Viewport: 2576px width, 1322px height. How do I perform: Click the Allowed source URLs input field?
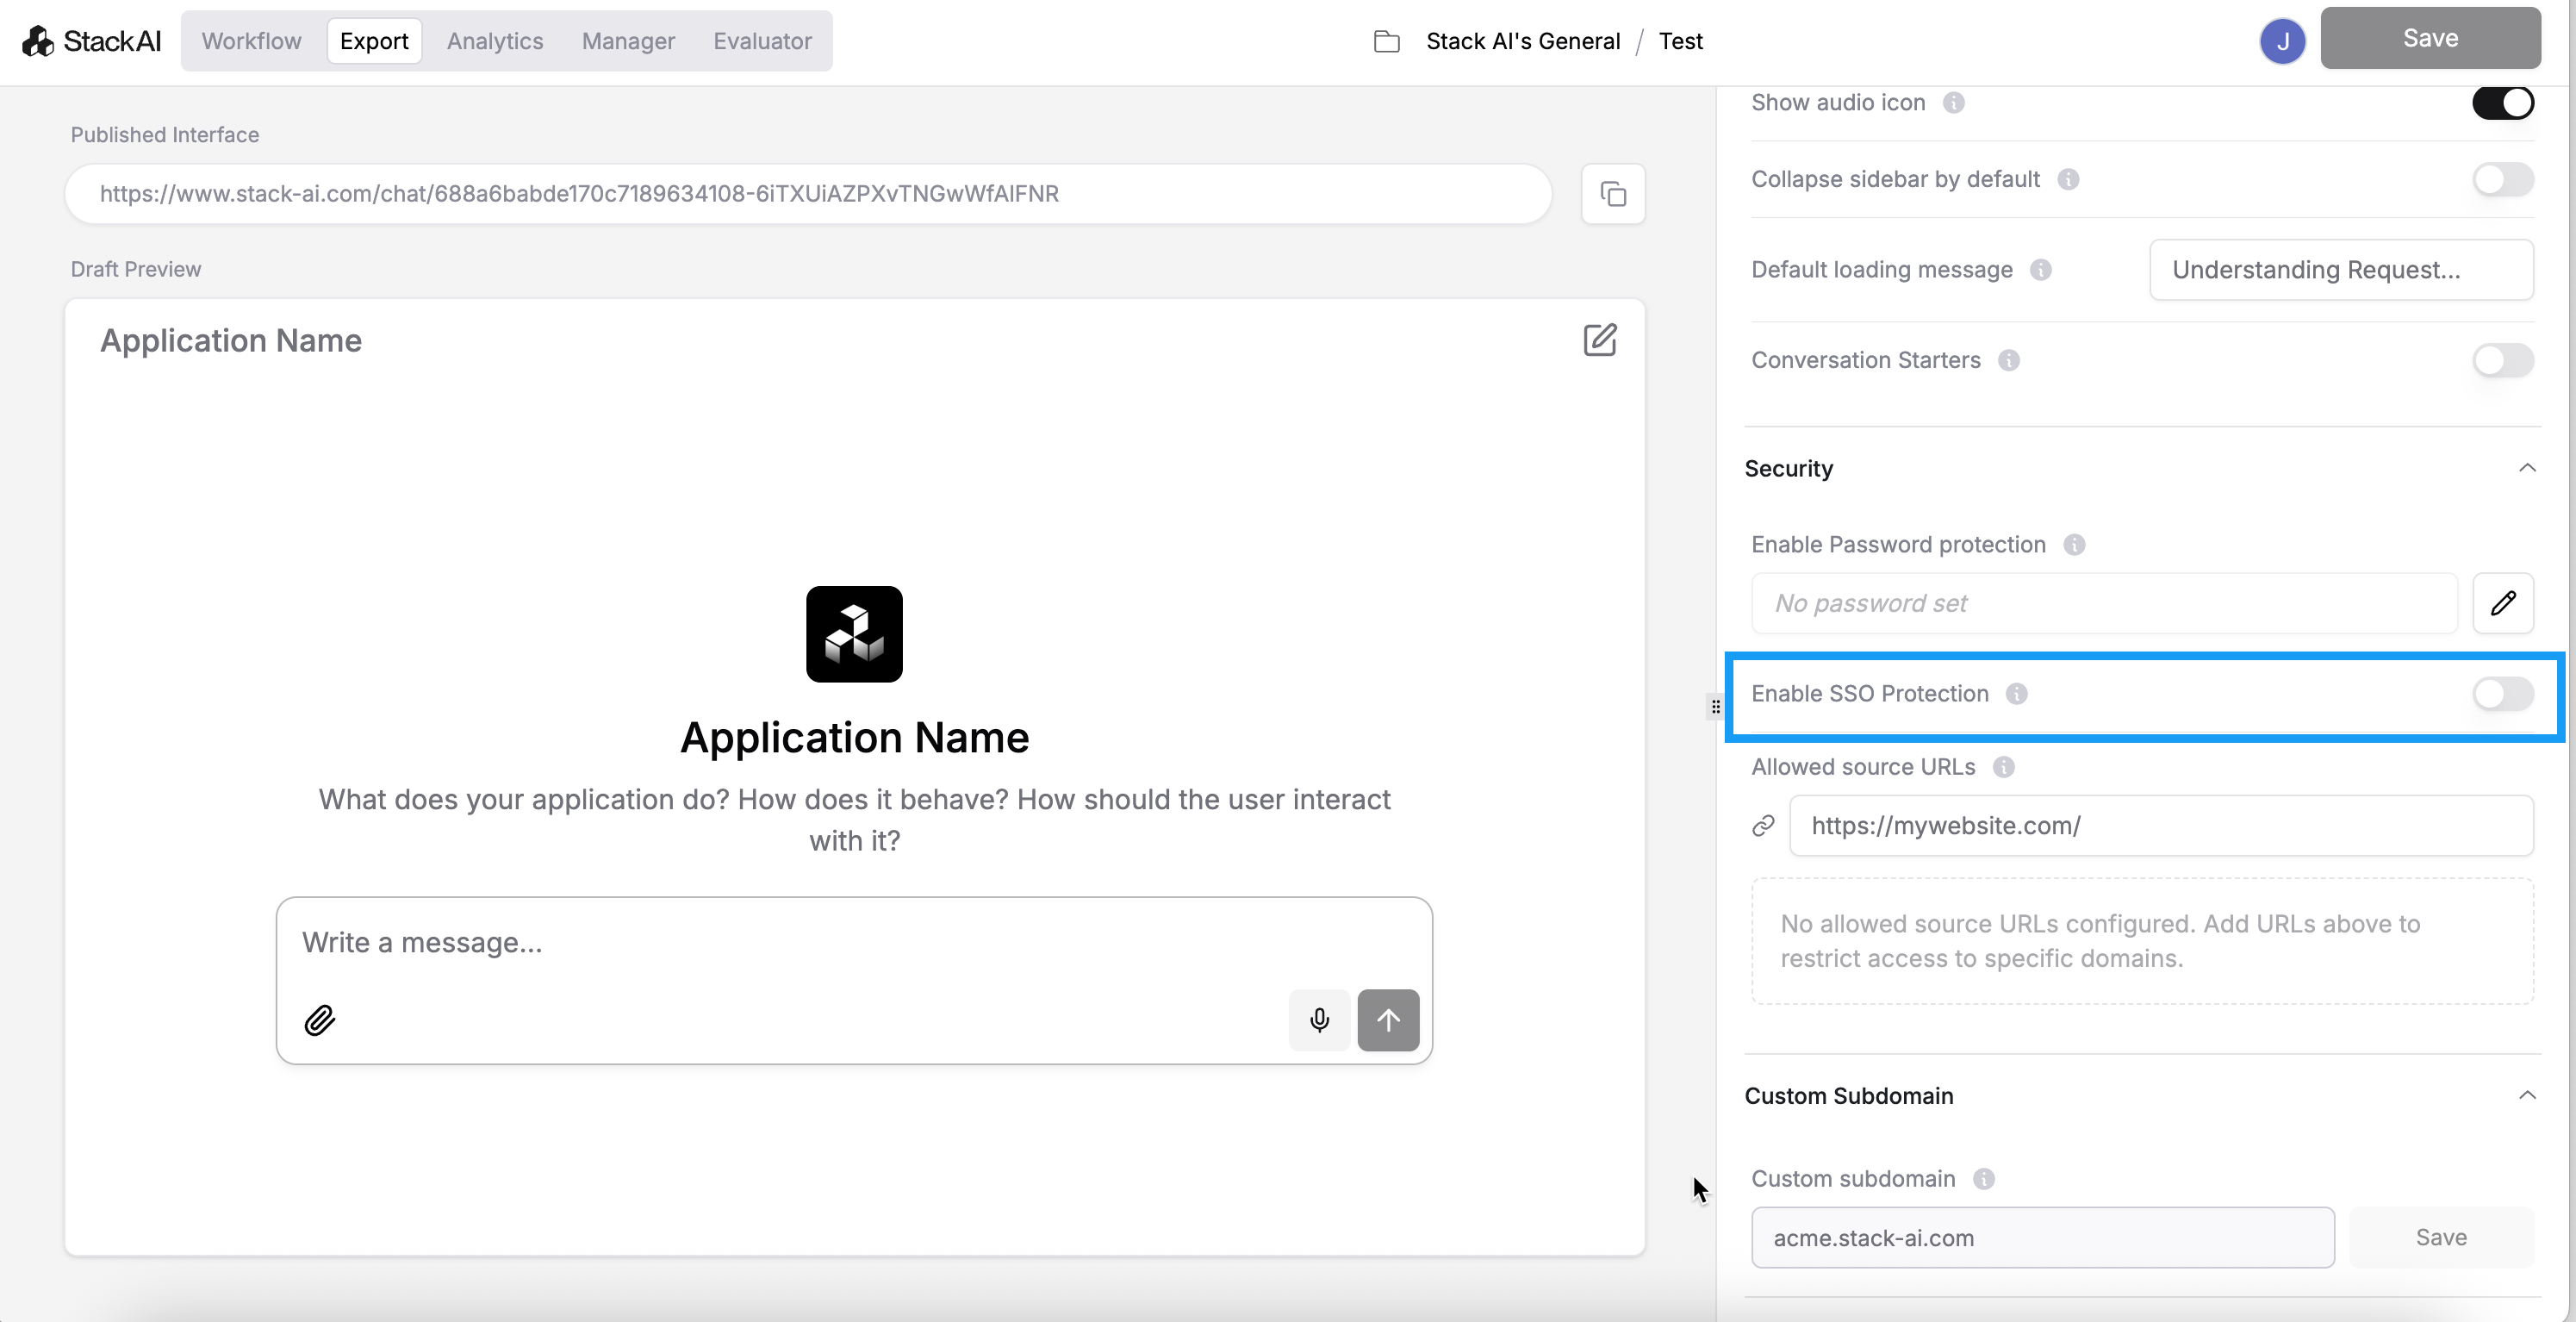point(2160,826)
